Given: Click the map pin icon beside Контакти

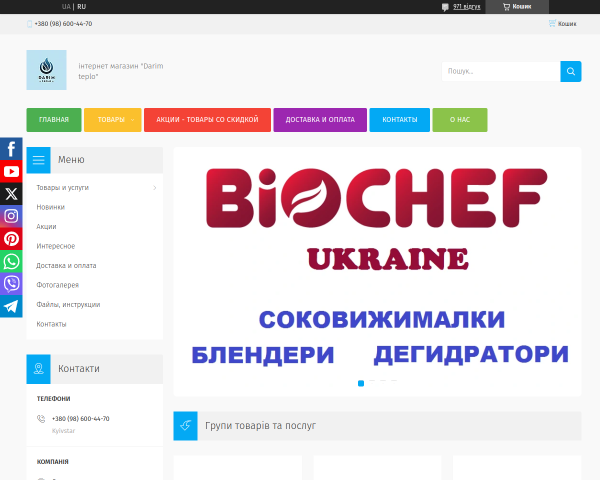Looking at the screenshot, I should click(x=38, y=369).
